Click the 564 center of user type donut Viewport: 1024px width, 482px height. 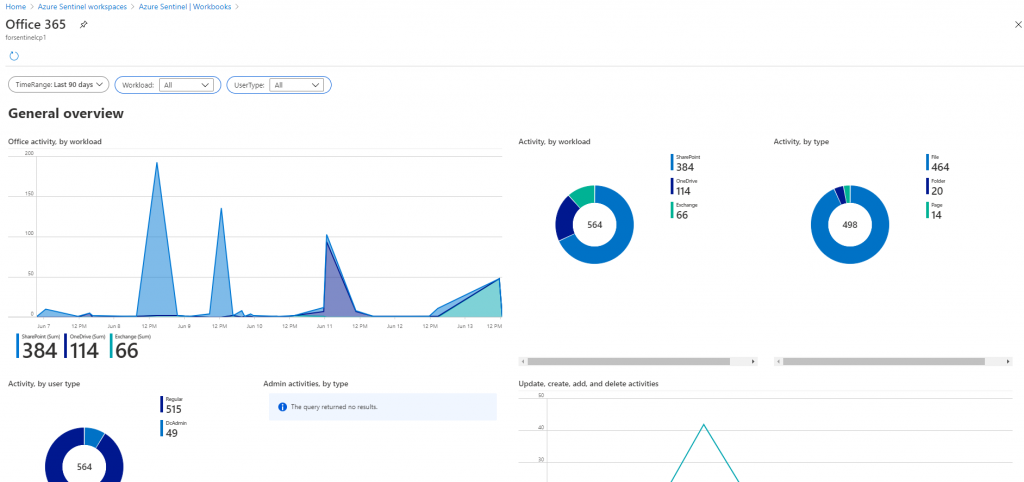point(84,467)
